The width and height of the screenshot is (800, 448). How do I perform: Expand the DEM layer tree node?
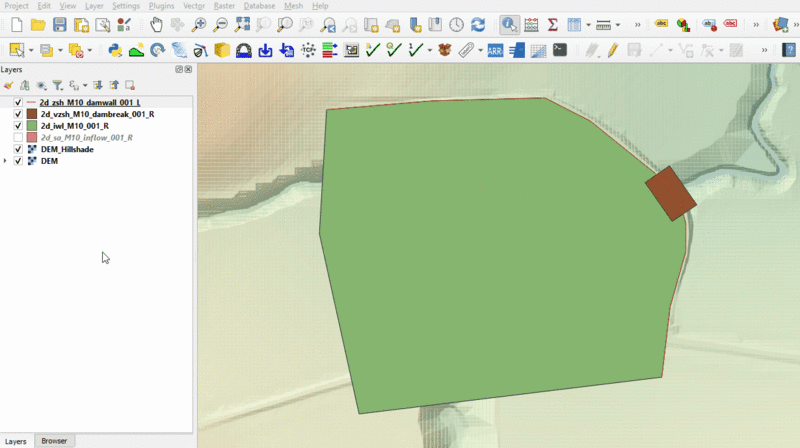6,161
